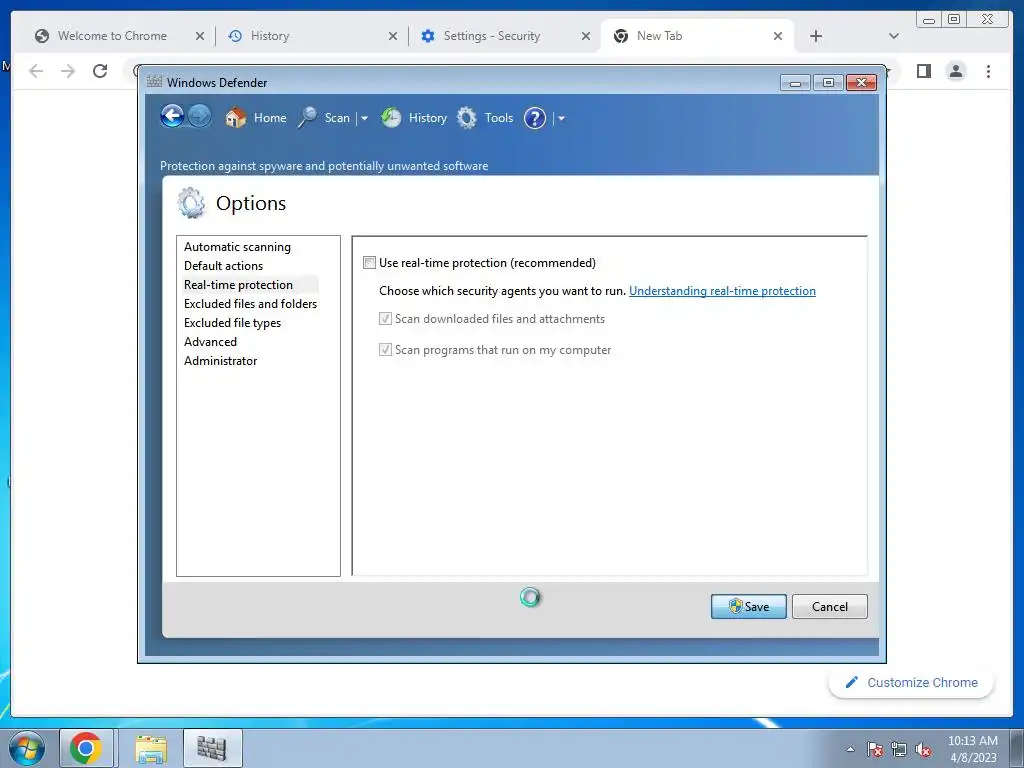The height and width of the screenshot is (768, 1024).
Task: Expand the Scan options dropdown arrow
Action: 364,118
